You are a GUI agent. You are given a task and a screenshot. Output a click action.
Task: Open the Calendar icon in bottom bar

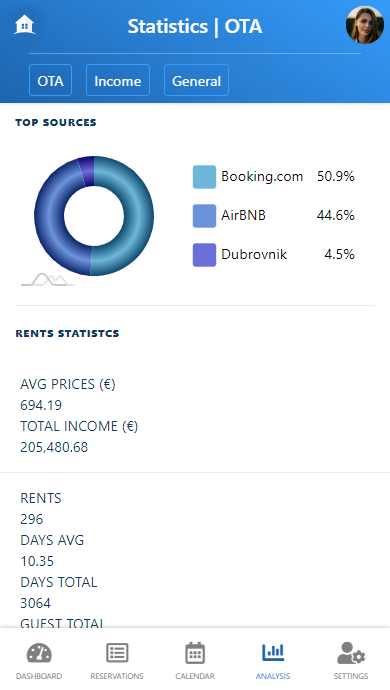[195, 653]
